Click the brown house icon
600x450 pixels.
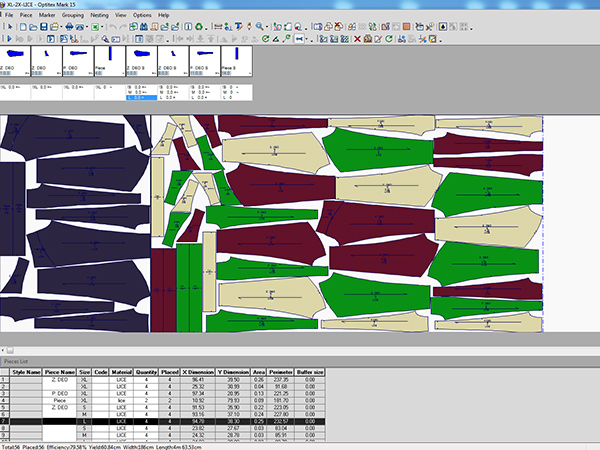pos(368,39)
